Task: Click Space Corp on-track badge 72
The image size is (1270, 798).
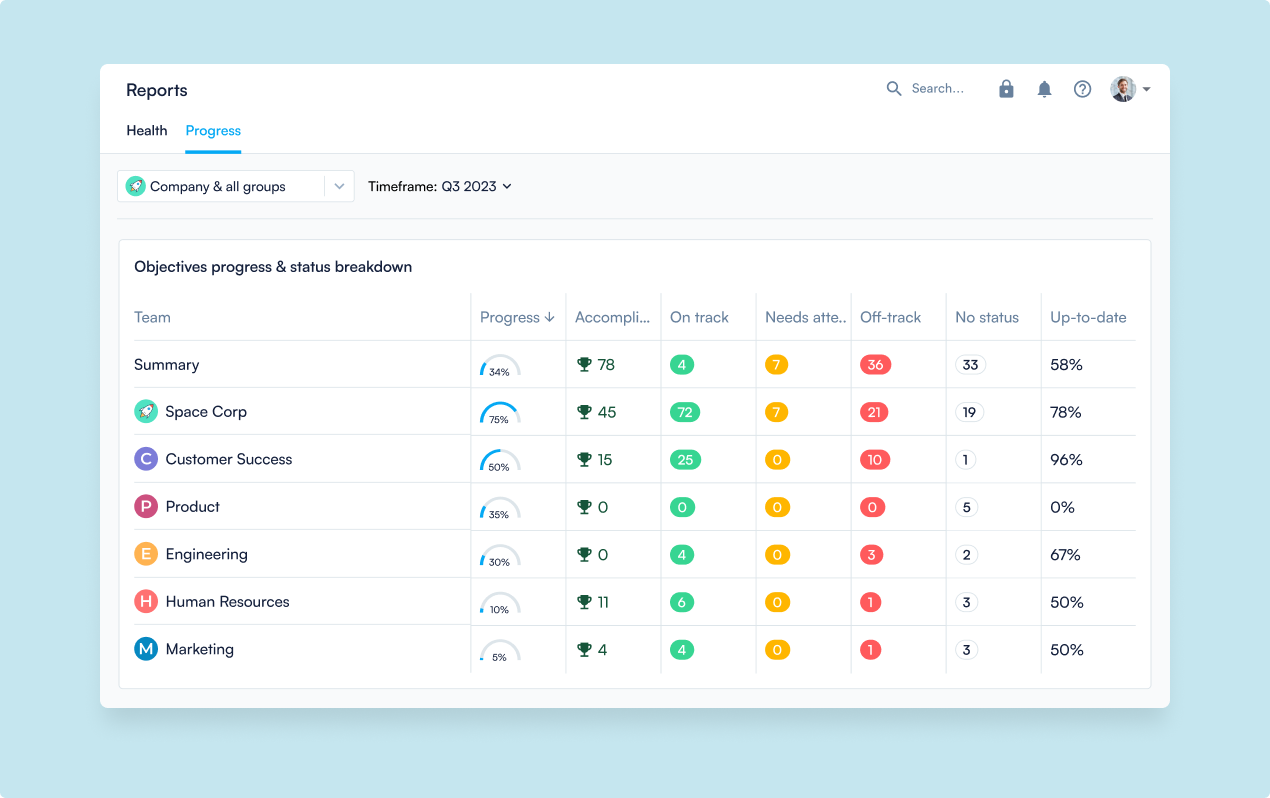Action: pos(685,412)
